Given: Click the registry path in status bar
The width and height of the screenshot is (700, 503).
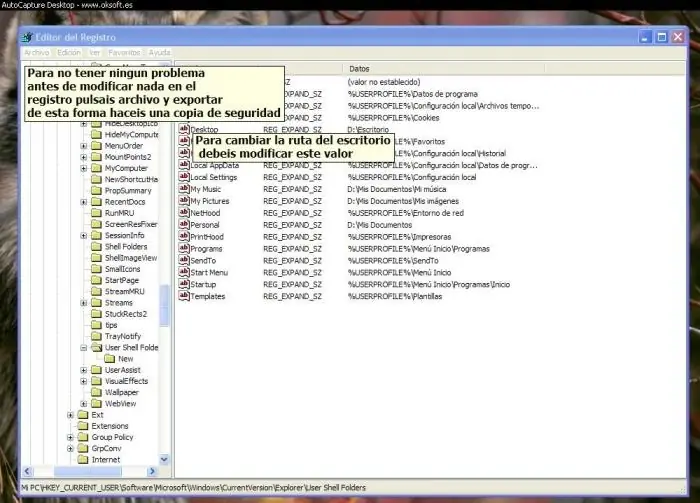Looking at the screenshot, I should click(193, 487).
